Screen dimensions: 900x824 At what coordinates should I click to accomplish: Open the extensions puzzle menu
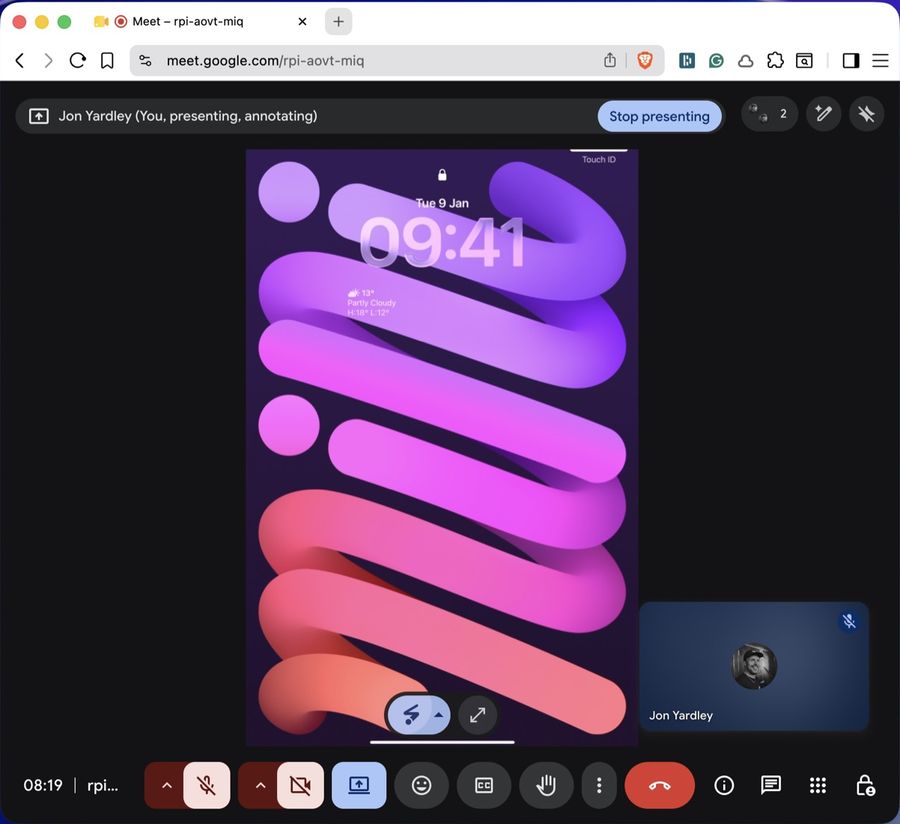coord(775,60)
